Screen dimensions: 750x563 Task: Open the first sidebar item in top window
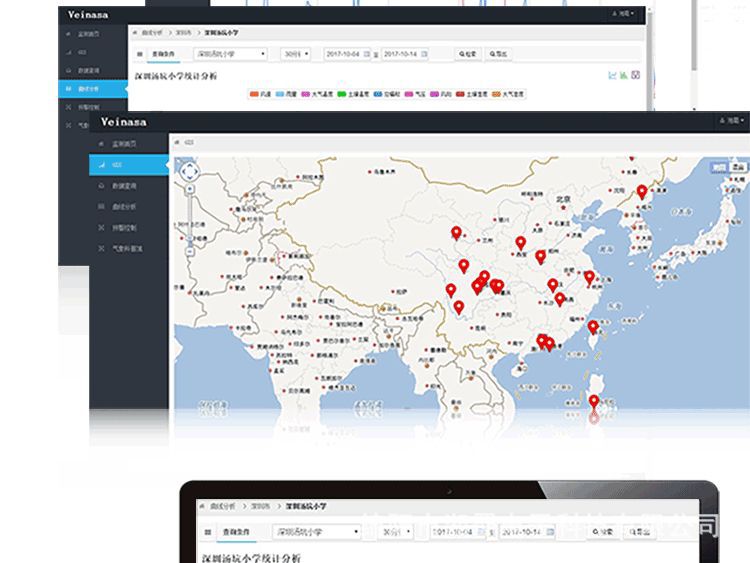(x=93, y=34)
